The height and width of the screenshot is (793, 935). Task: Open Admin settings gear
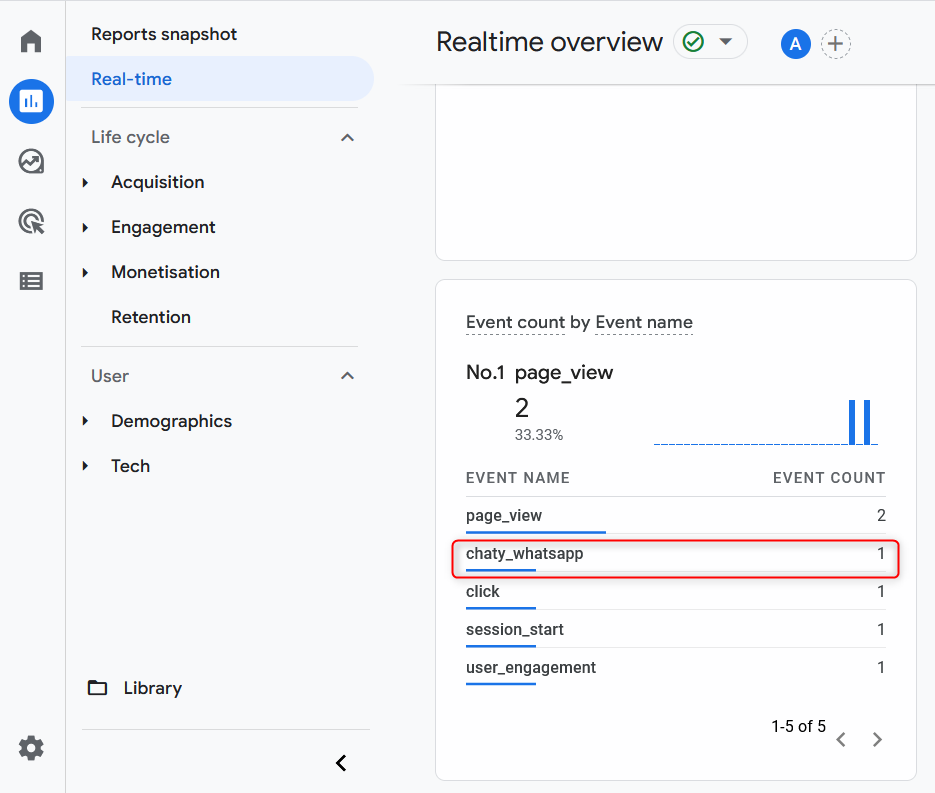(x=31, y=748)
